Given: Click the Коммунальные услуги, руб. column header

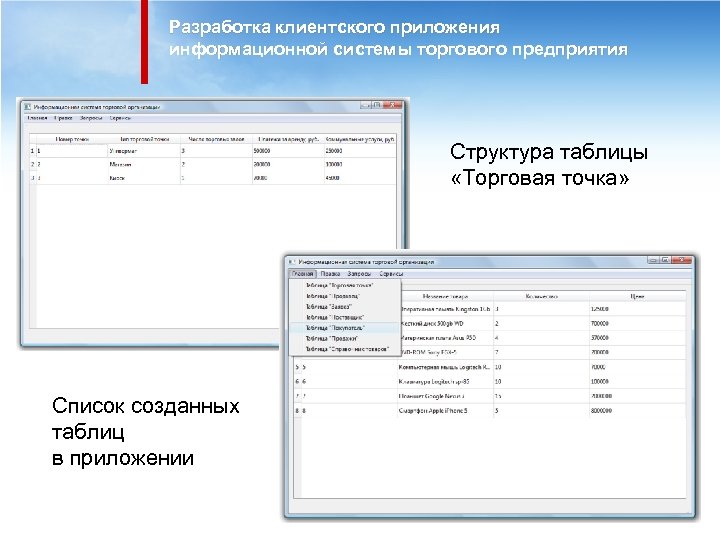Looking at the screenshot, I should coord(360,139).
